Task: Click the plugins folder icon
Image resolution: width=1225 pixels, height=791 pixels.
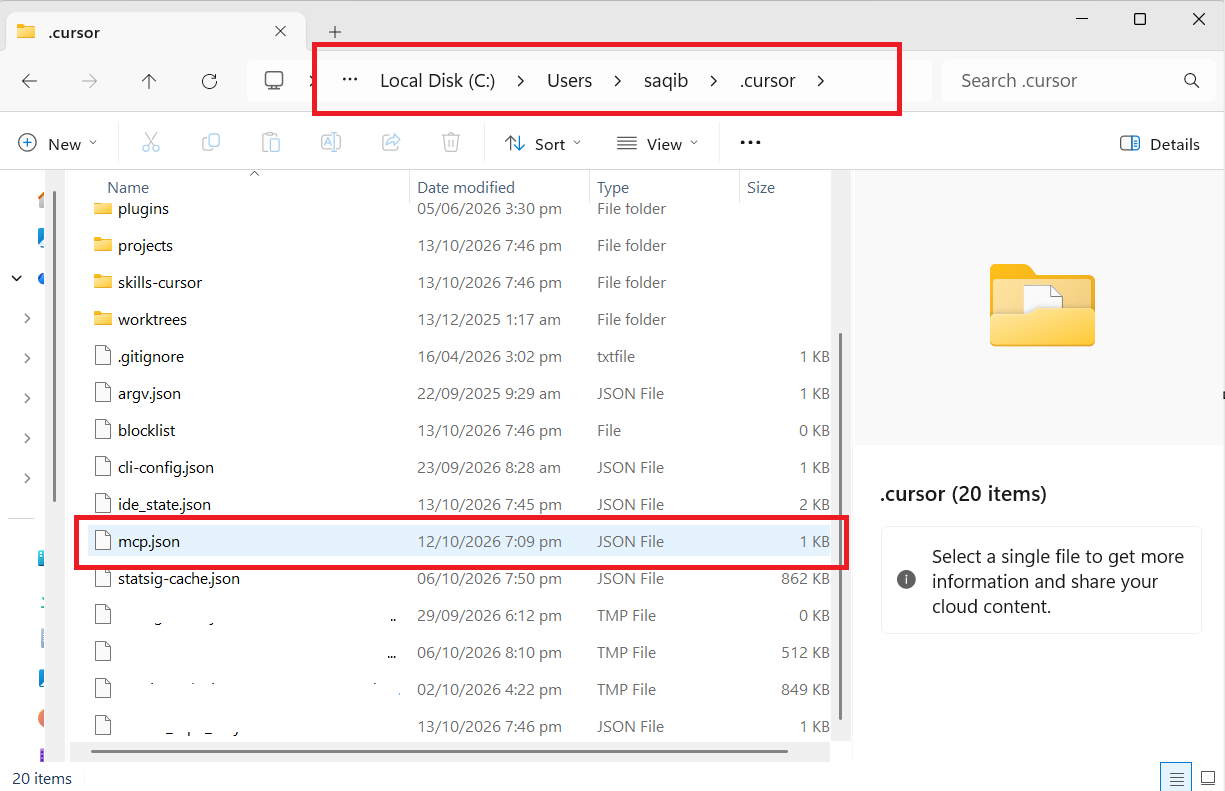Action: [x=102, y=208]
